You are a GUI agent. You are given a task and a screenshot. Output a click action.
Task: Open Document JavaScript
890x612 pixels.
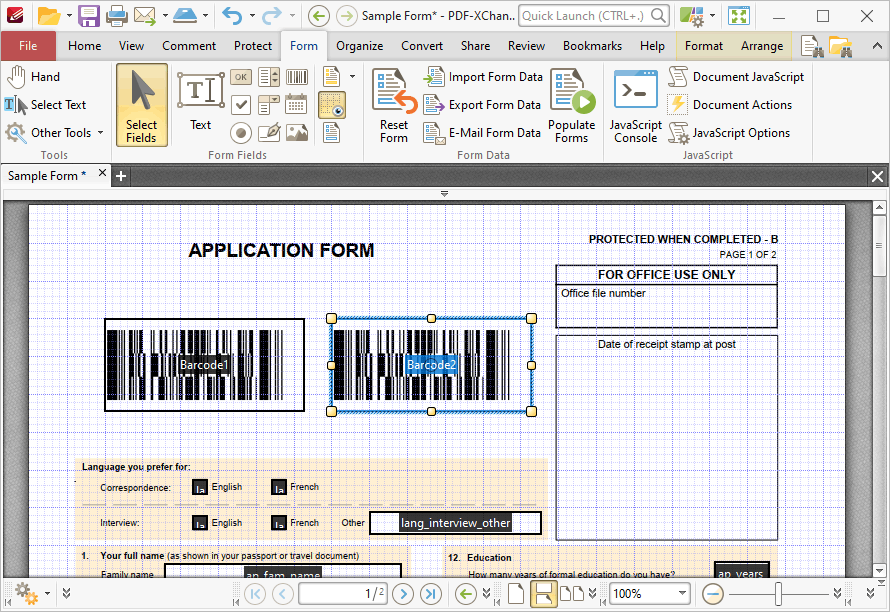(x=736, y=77)
